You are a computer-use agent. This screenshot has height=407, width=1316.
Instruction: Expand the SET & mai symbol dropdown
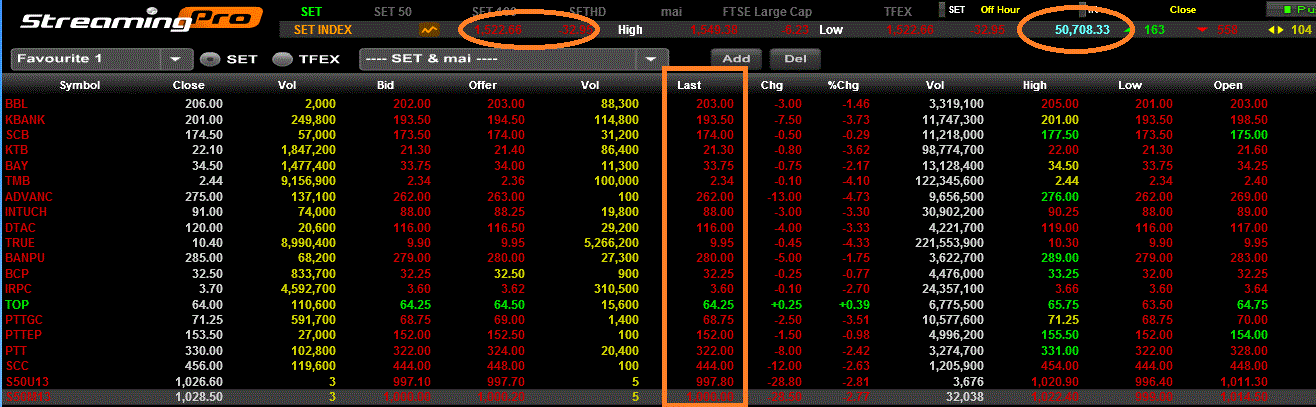652,59
